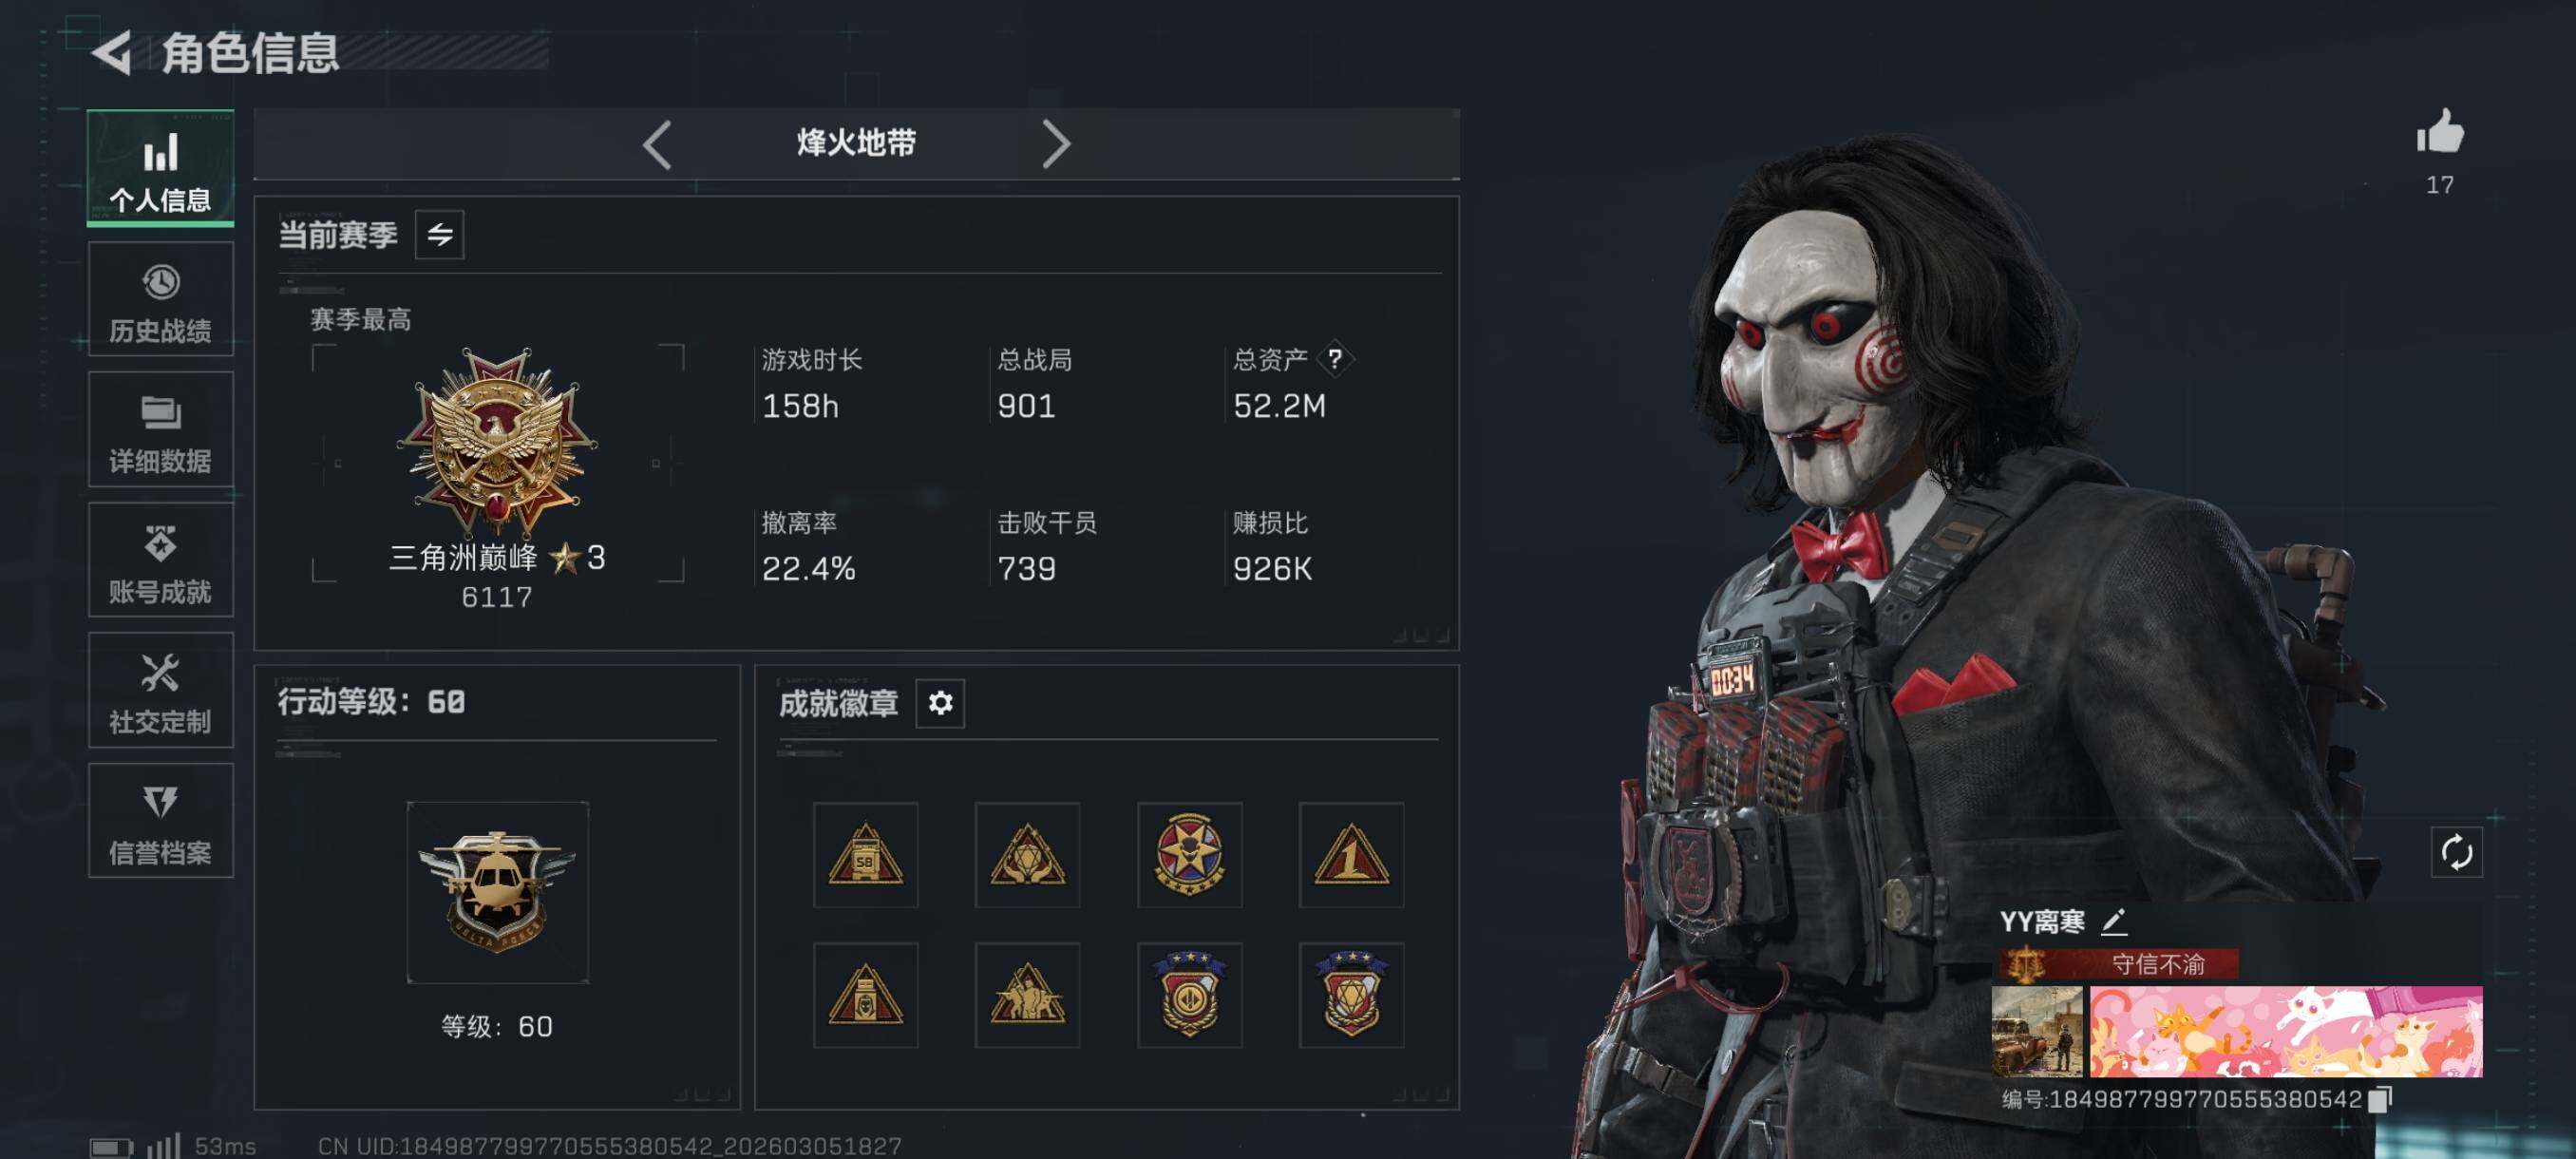Click the helicopter operation level badge
This screenshot has height=1159, width=2576.
497,892
